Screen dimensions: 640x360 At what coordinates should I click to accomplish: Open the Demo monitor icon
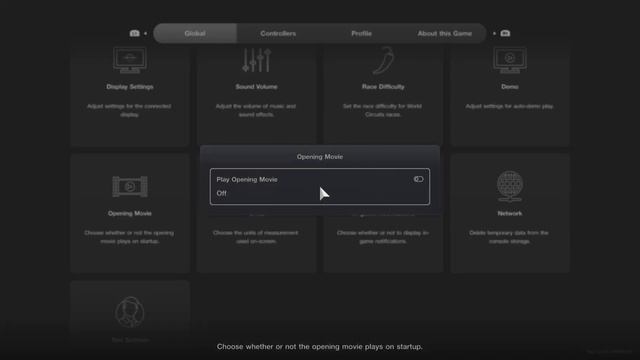[x=510, y=60]
